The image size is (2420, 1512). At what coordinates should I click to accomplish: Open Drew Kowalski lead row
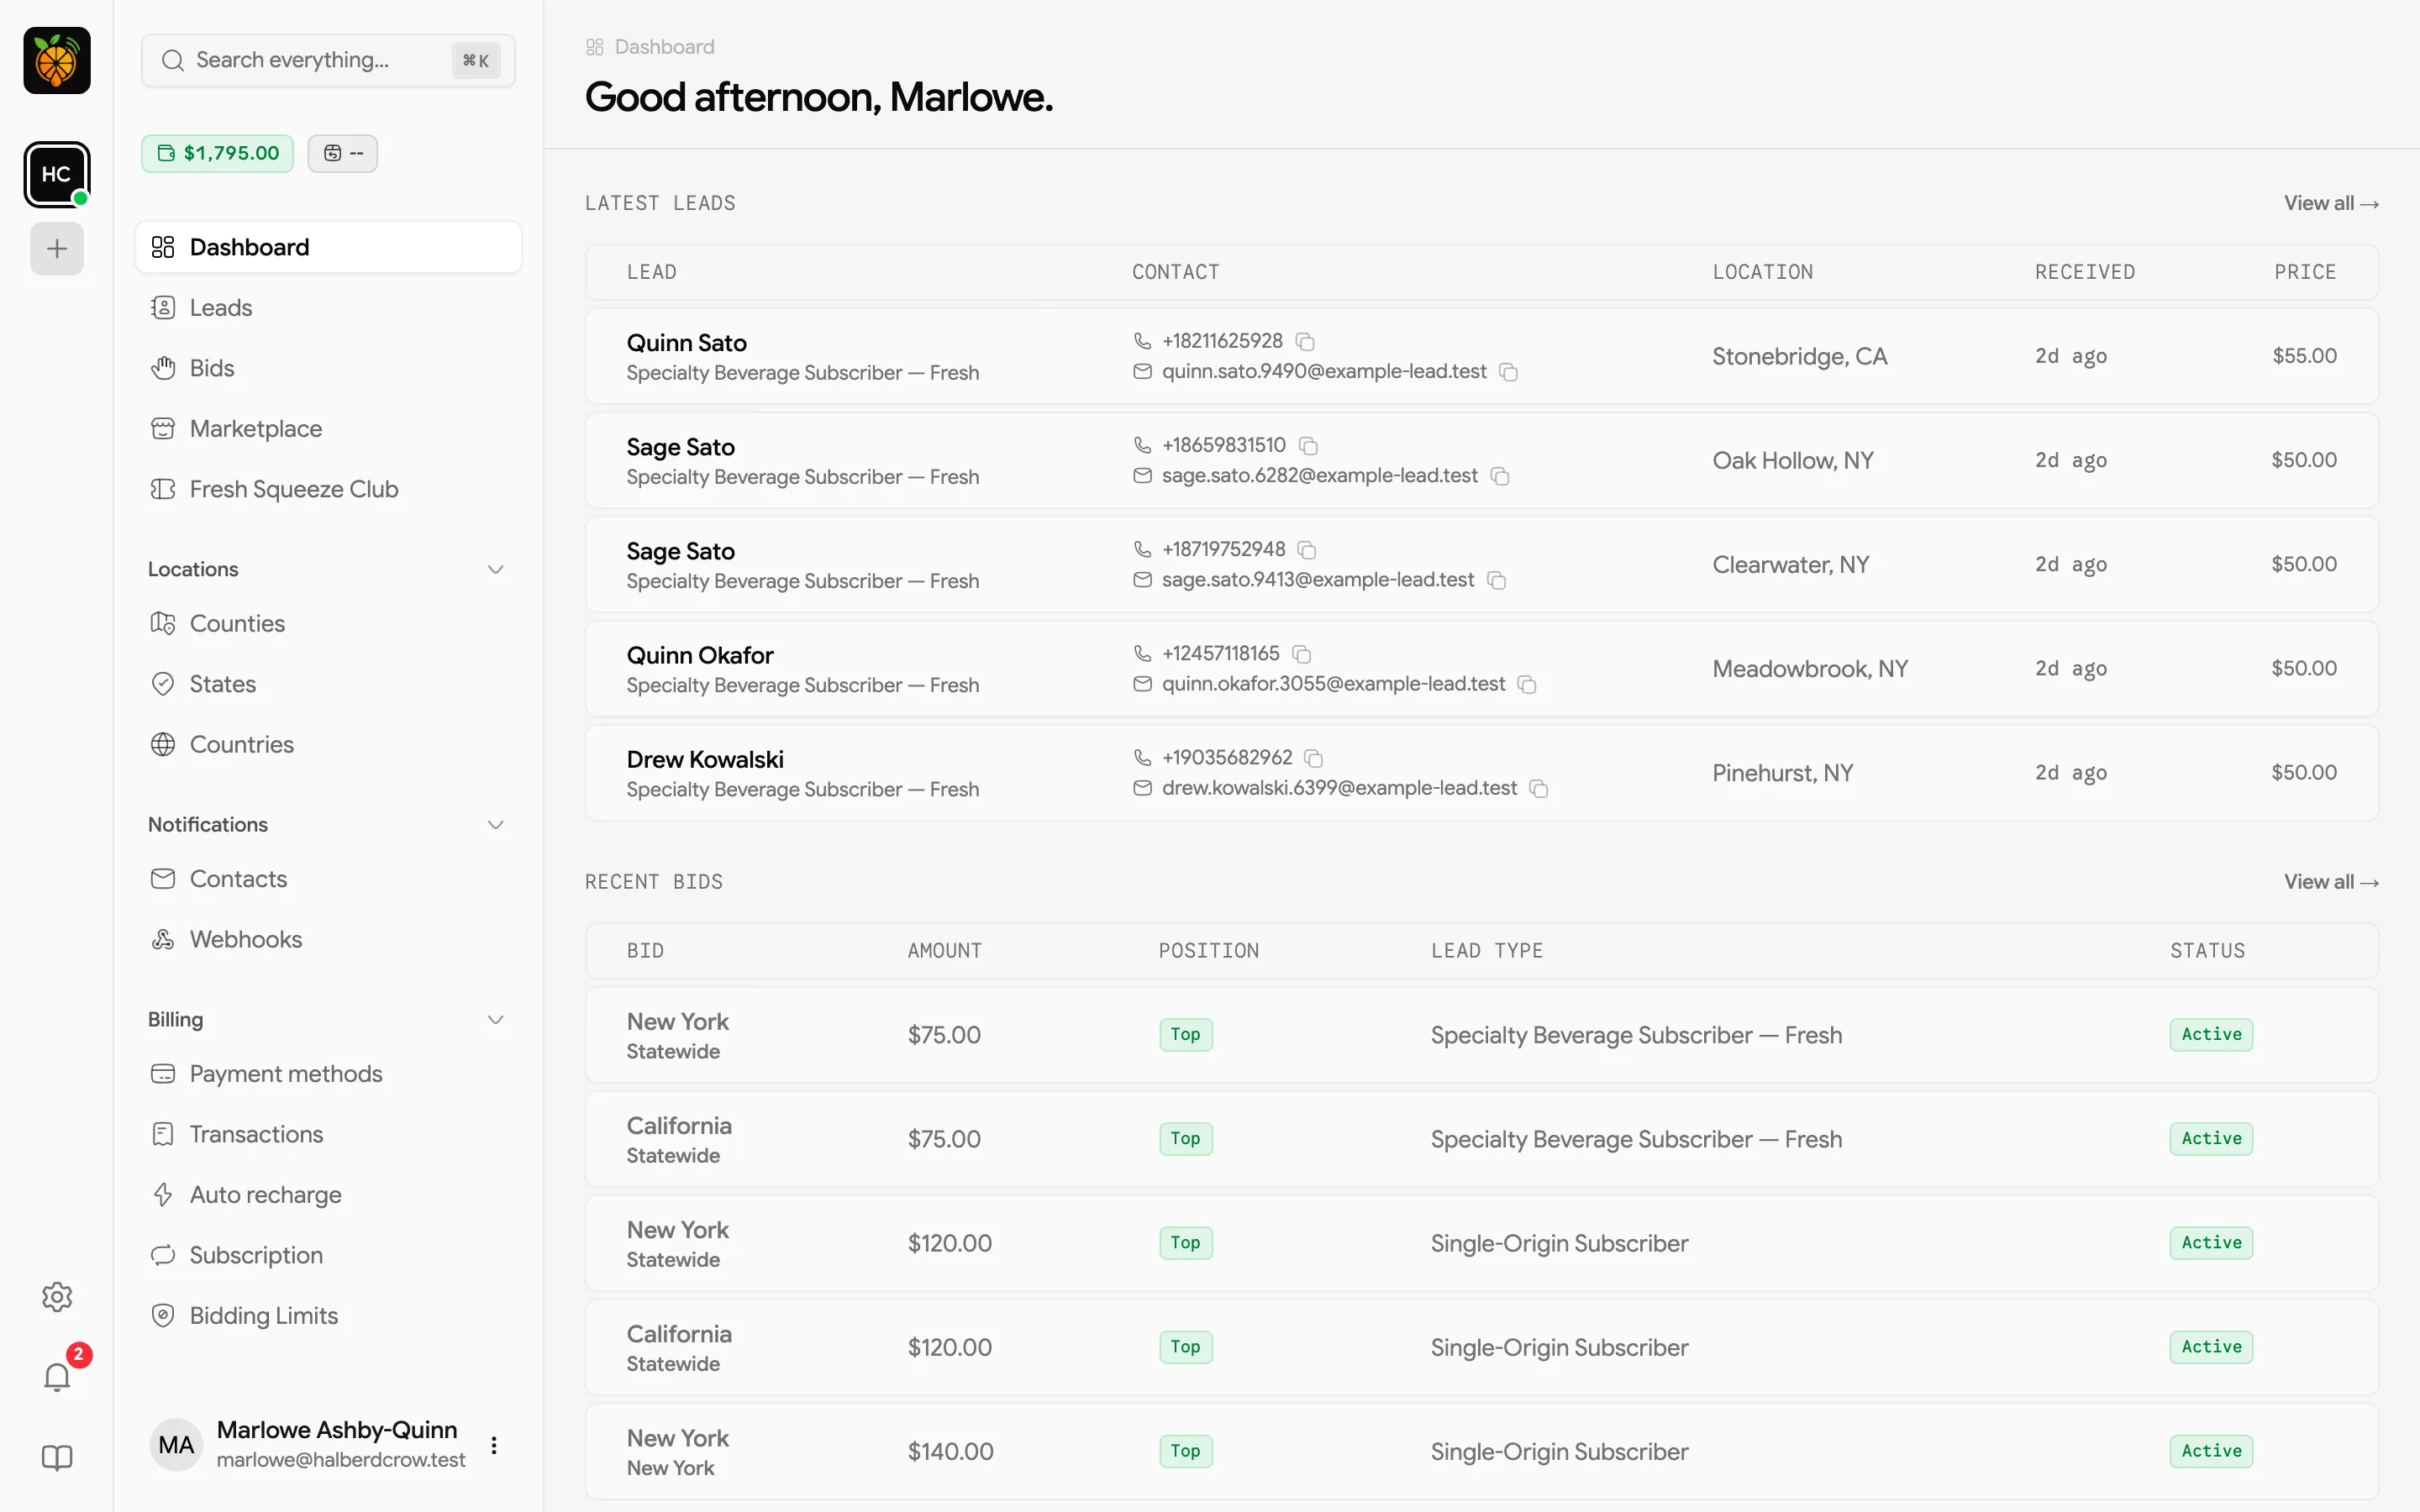tap(1481, 773)
